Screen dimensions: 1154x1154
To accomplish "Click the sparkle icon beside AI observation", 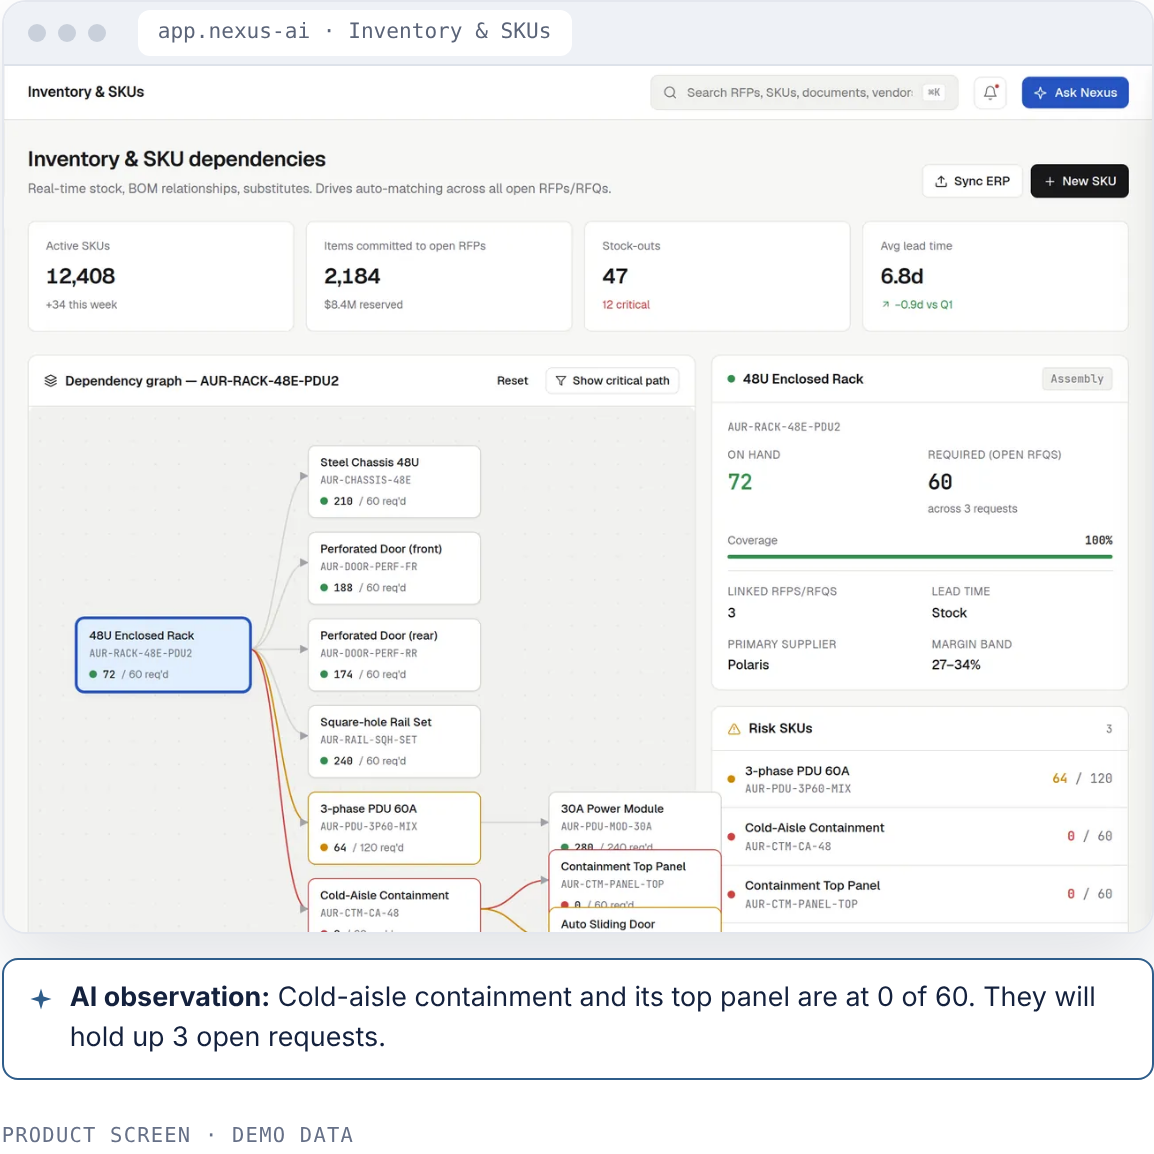I will point(41,999).
